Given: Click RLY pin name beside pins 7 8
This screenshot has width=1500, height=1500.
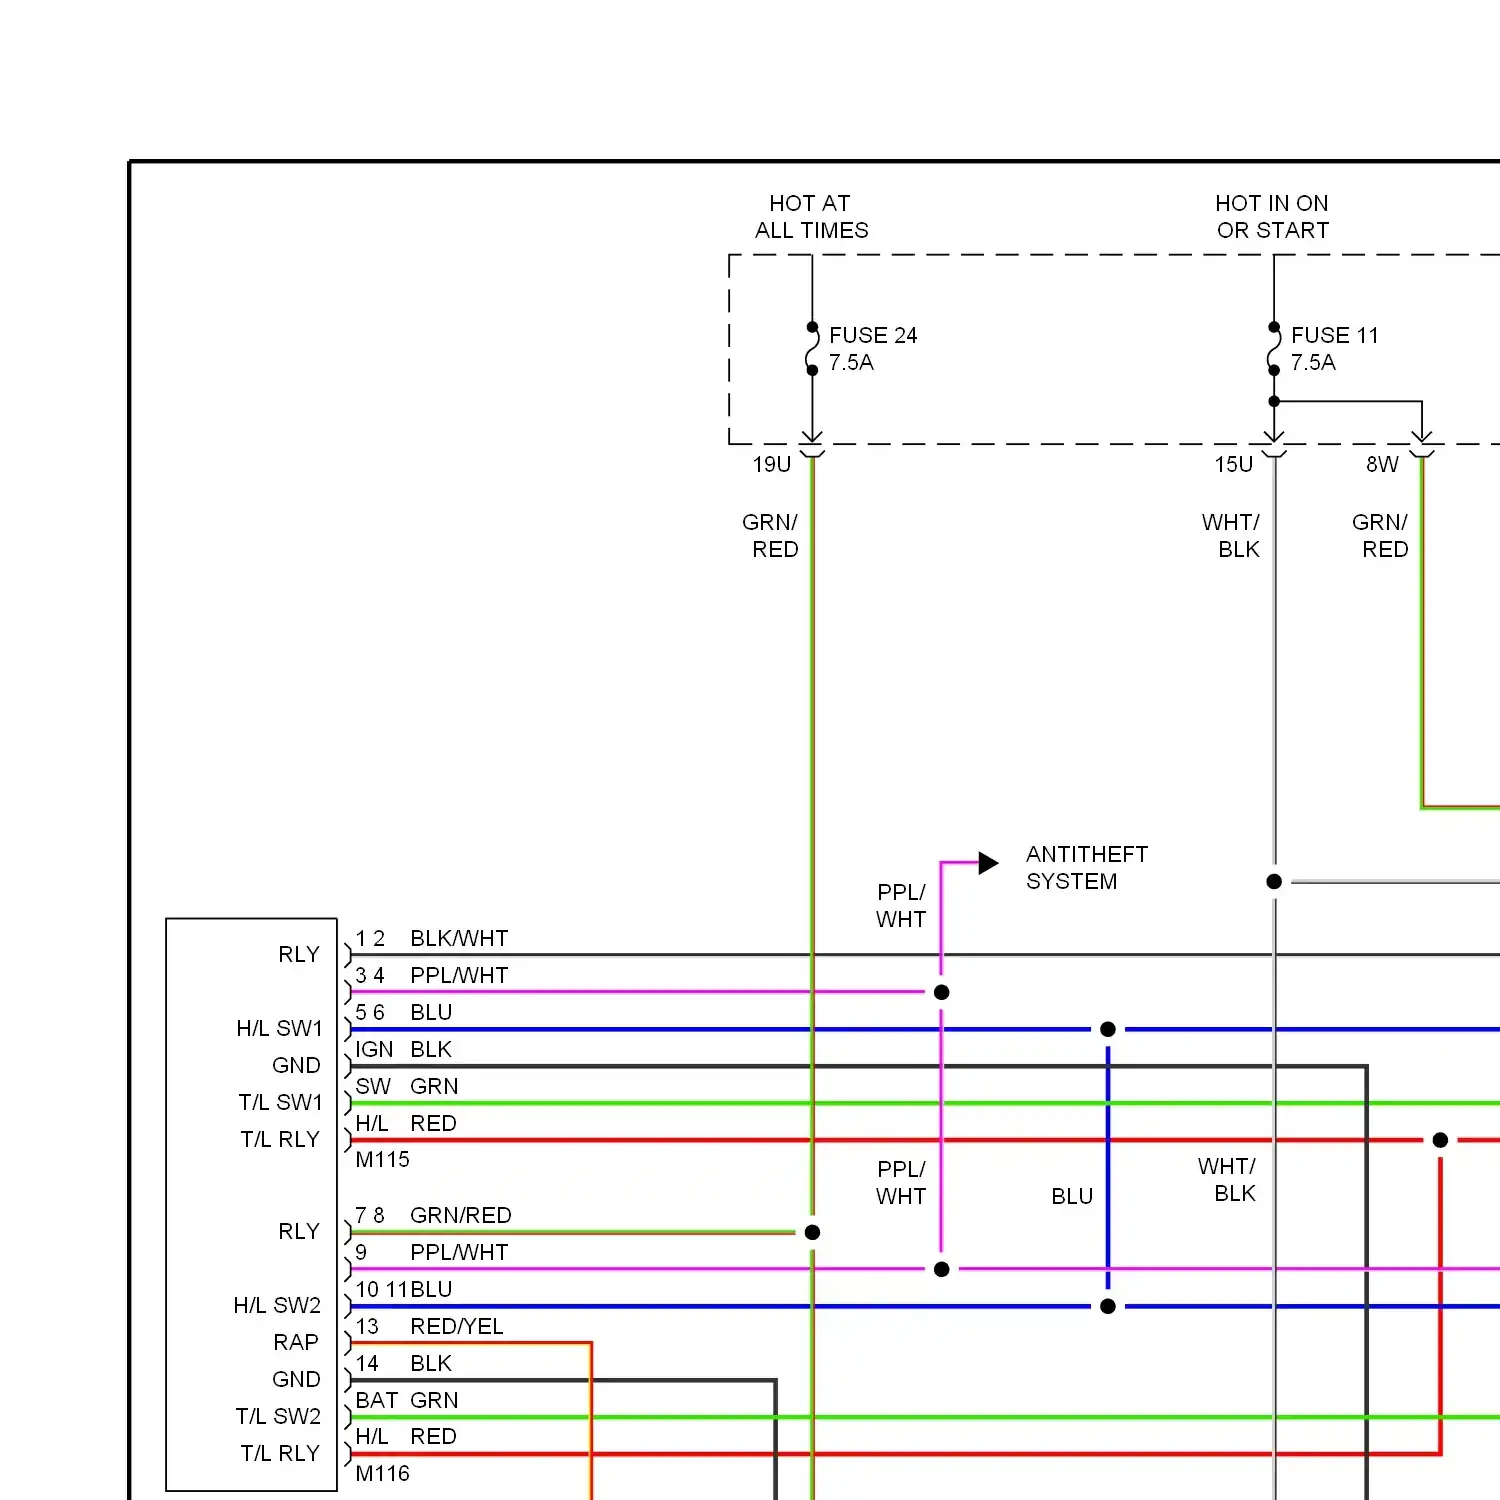Looking at the screenshot, I should [298, 1232].
